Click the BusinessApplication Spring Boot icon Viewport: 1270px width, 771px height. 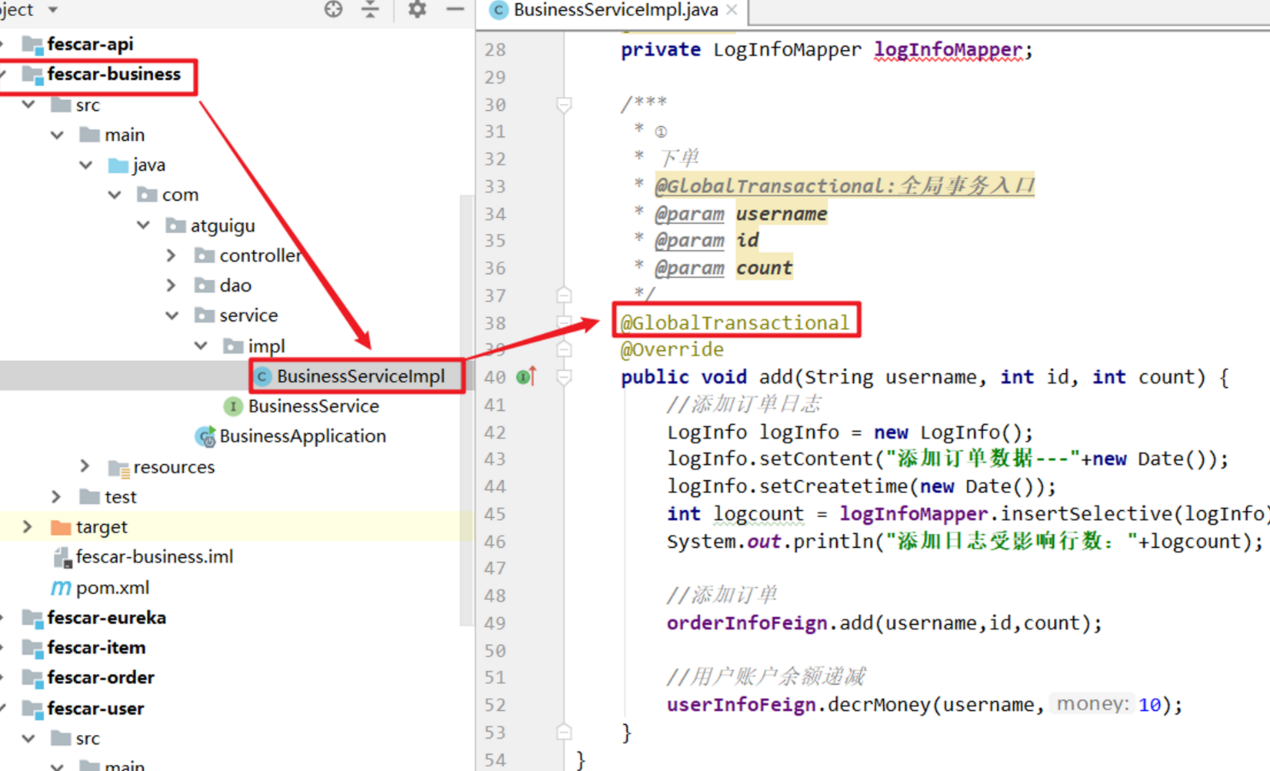tap(206, 437)
